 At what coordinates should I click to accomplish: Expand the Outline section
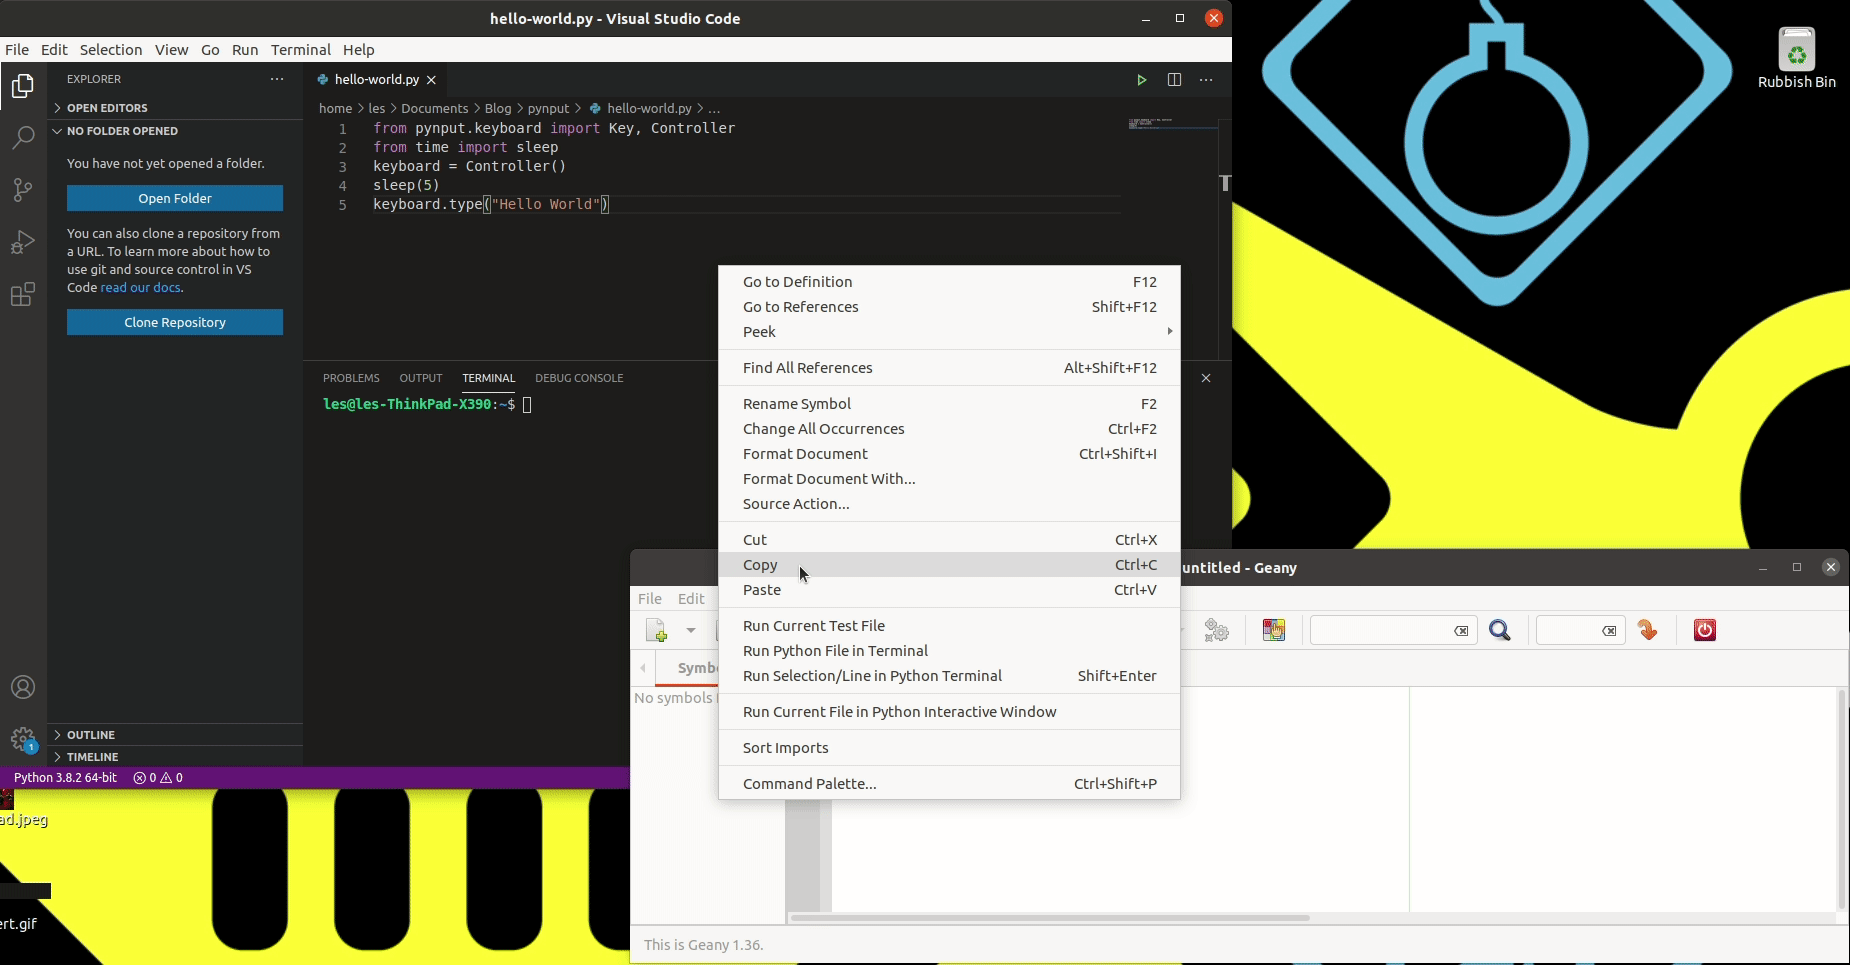coord(91,735)
